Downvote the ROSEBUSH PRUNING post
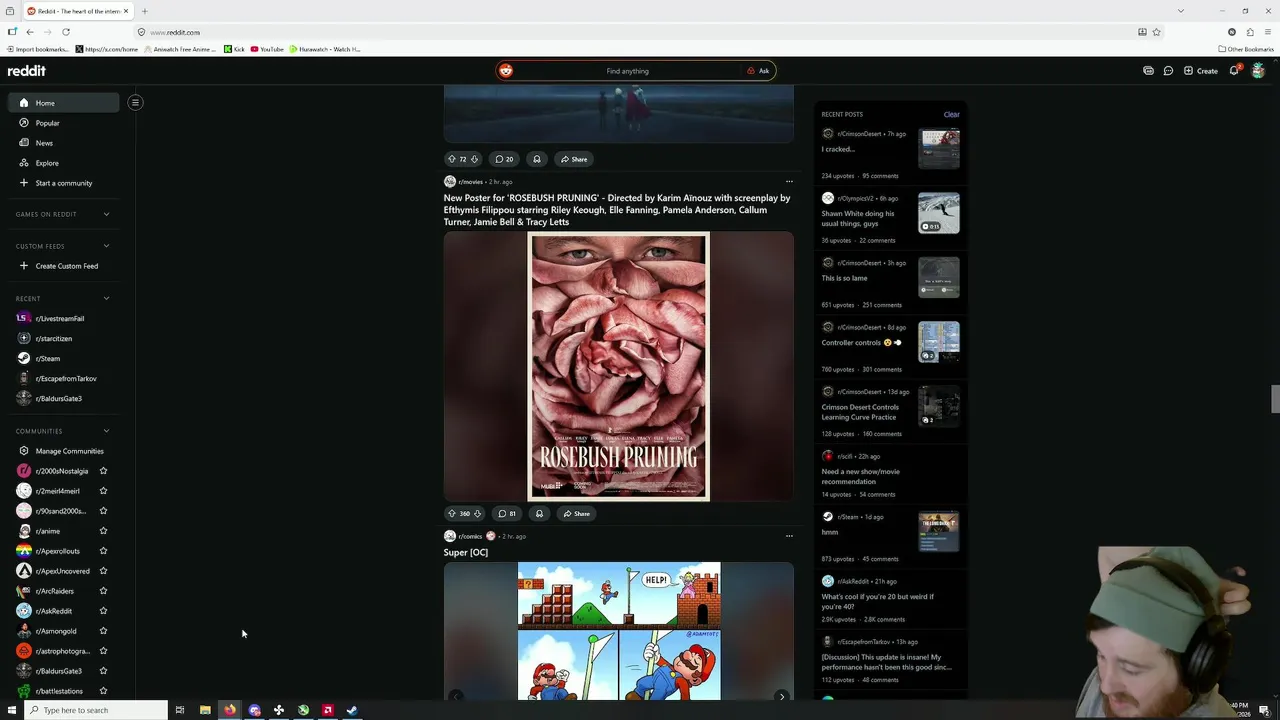Viewport: 1280px width, 720px height. [477, 514]
